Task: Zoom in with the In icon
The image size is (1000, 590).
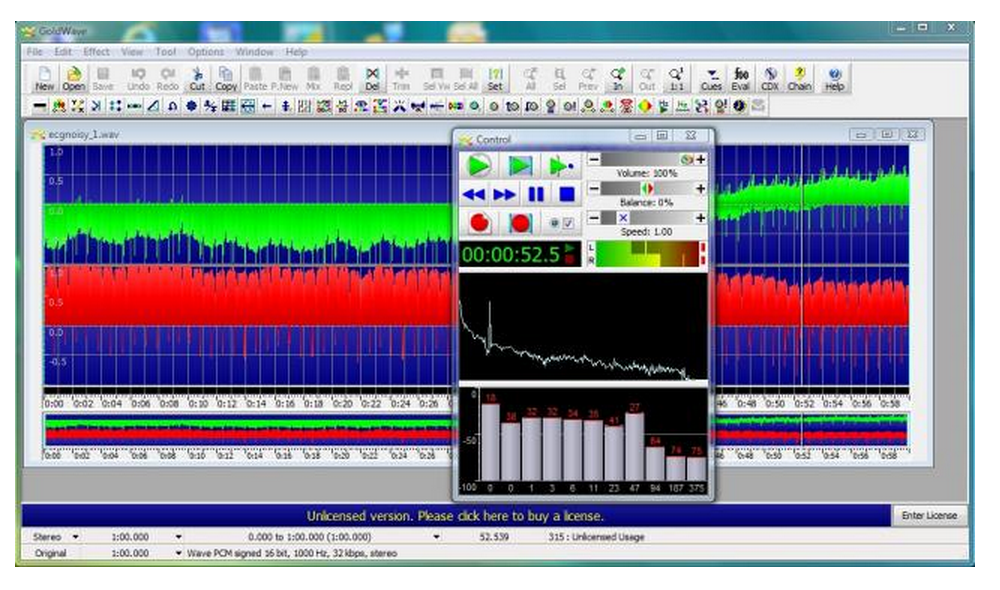Action: tap(617, 79)
